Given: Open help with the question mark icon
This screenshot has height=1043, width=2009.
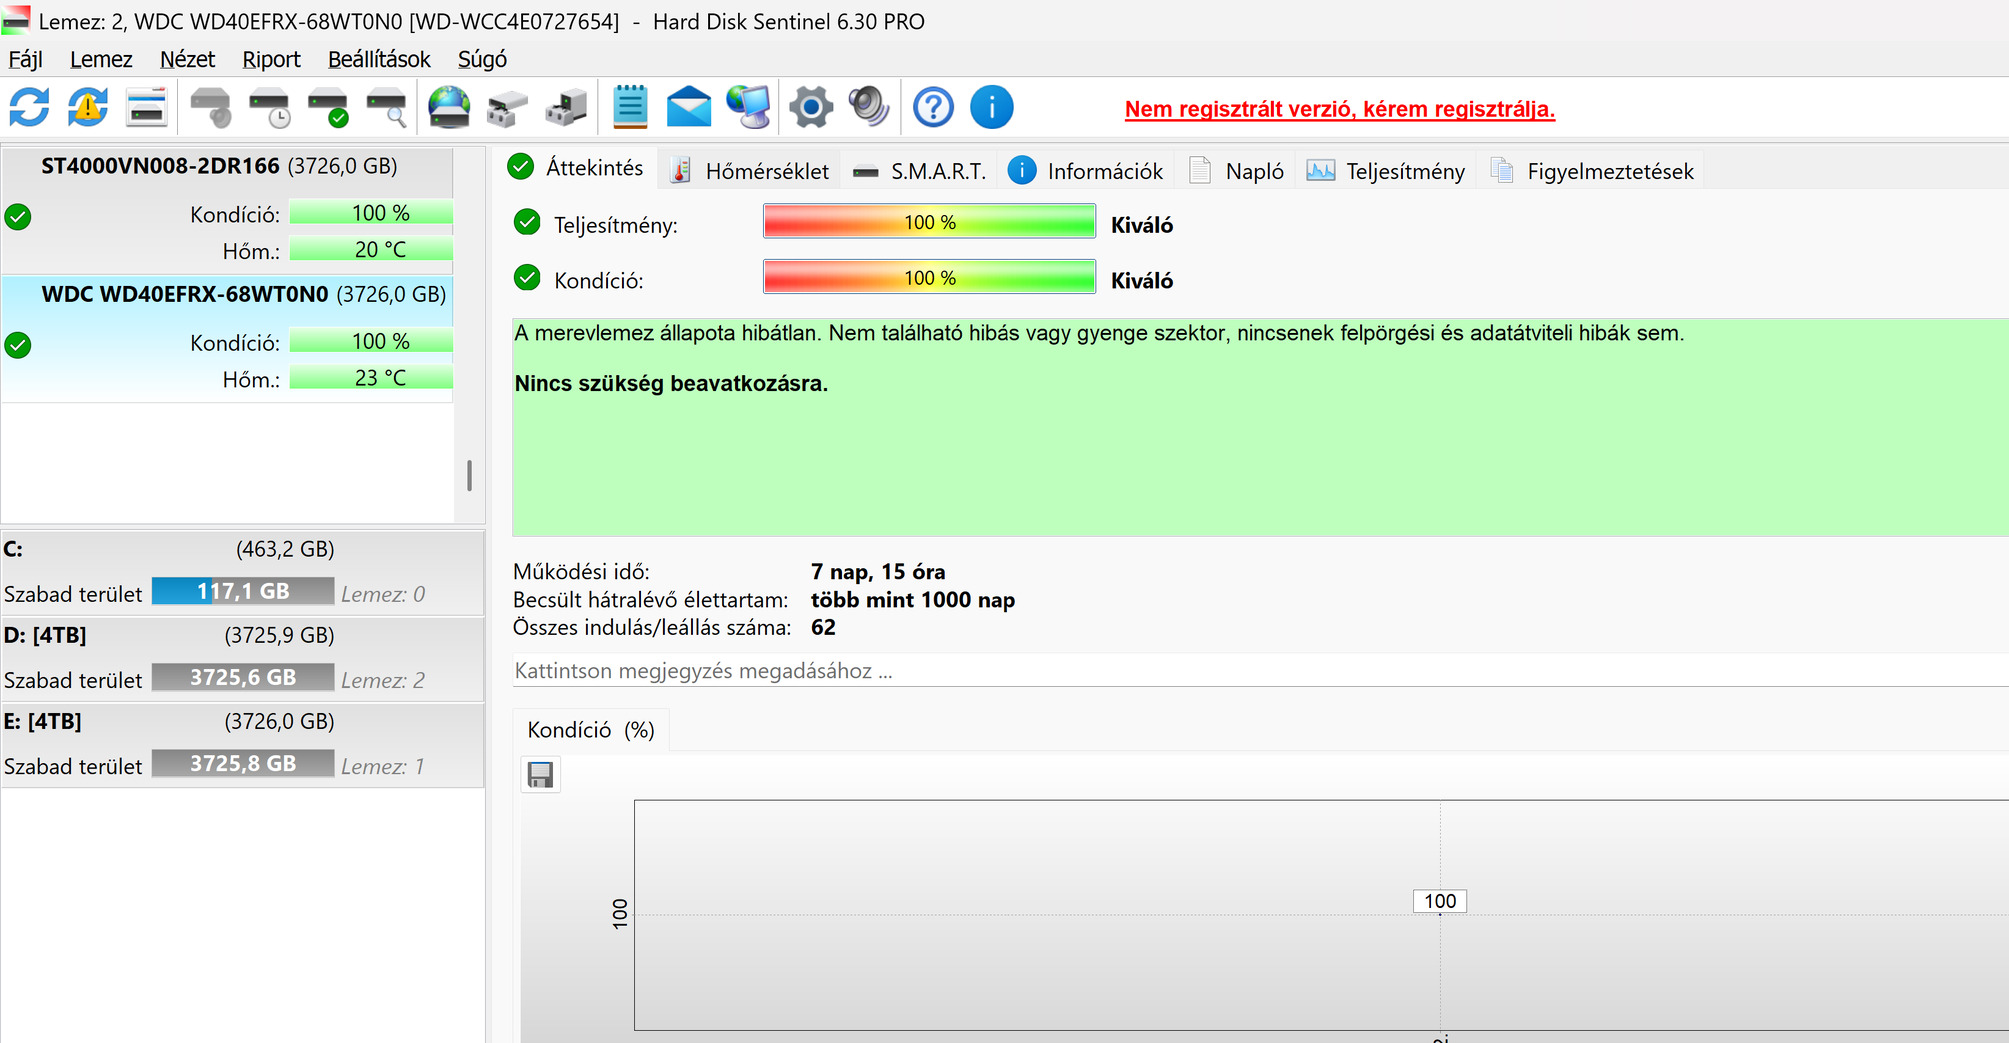Looking at the screenshot, I should tap(933, 107).
